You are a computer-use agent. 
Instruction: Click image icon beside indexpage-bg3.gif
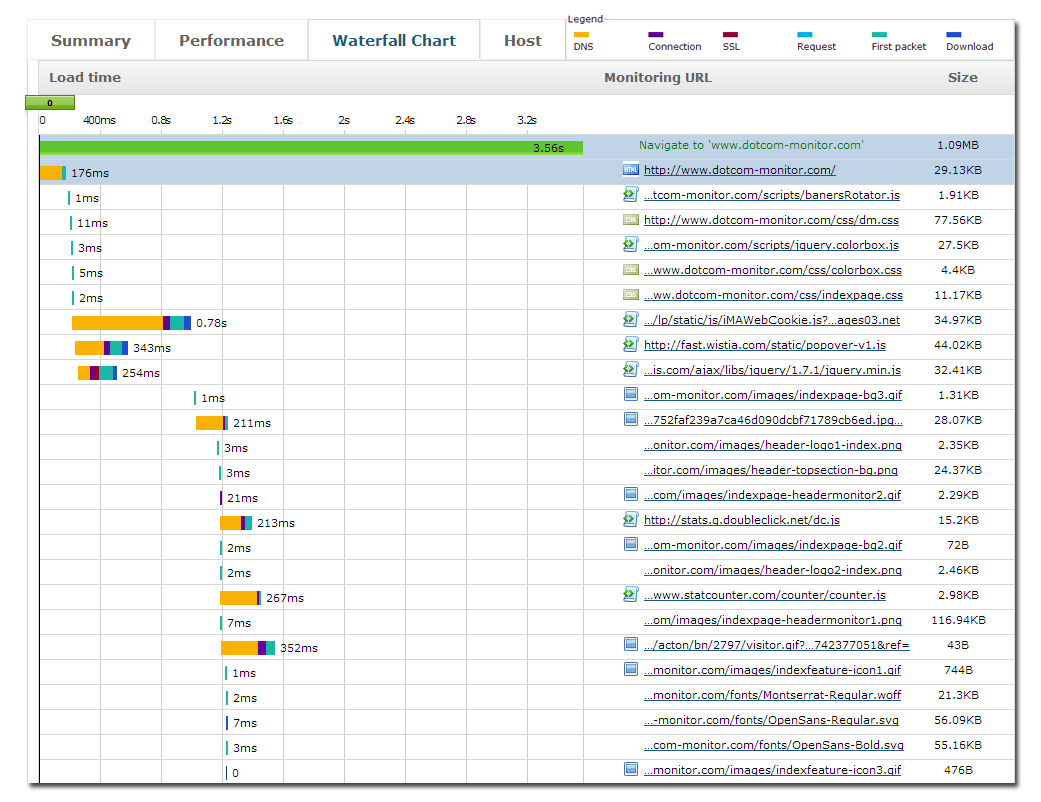point(631,394)
